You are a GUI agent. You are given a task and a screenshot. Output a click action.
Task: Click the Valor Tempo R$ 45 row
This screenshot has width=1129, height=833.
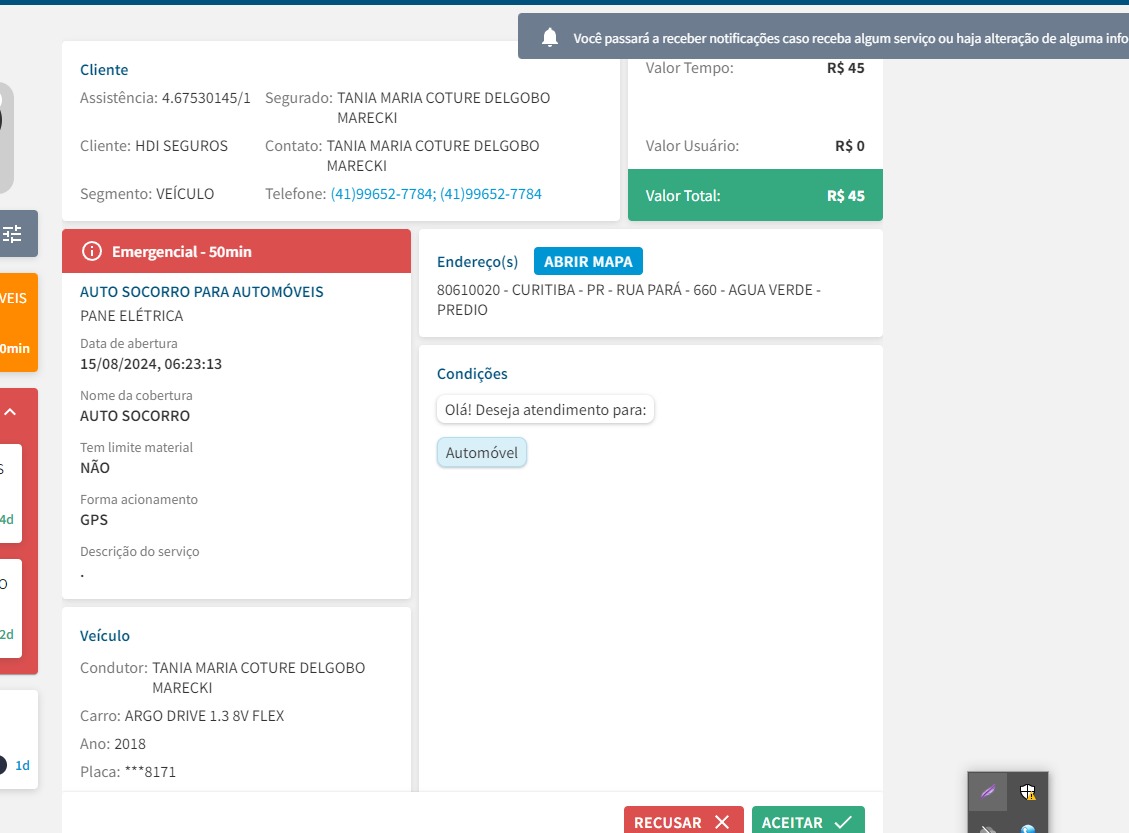tap(755, 68)
